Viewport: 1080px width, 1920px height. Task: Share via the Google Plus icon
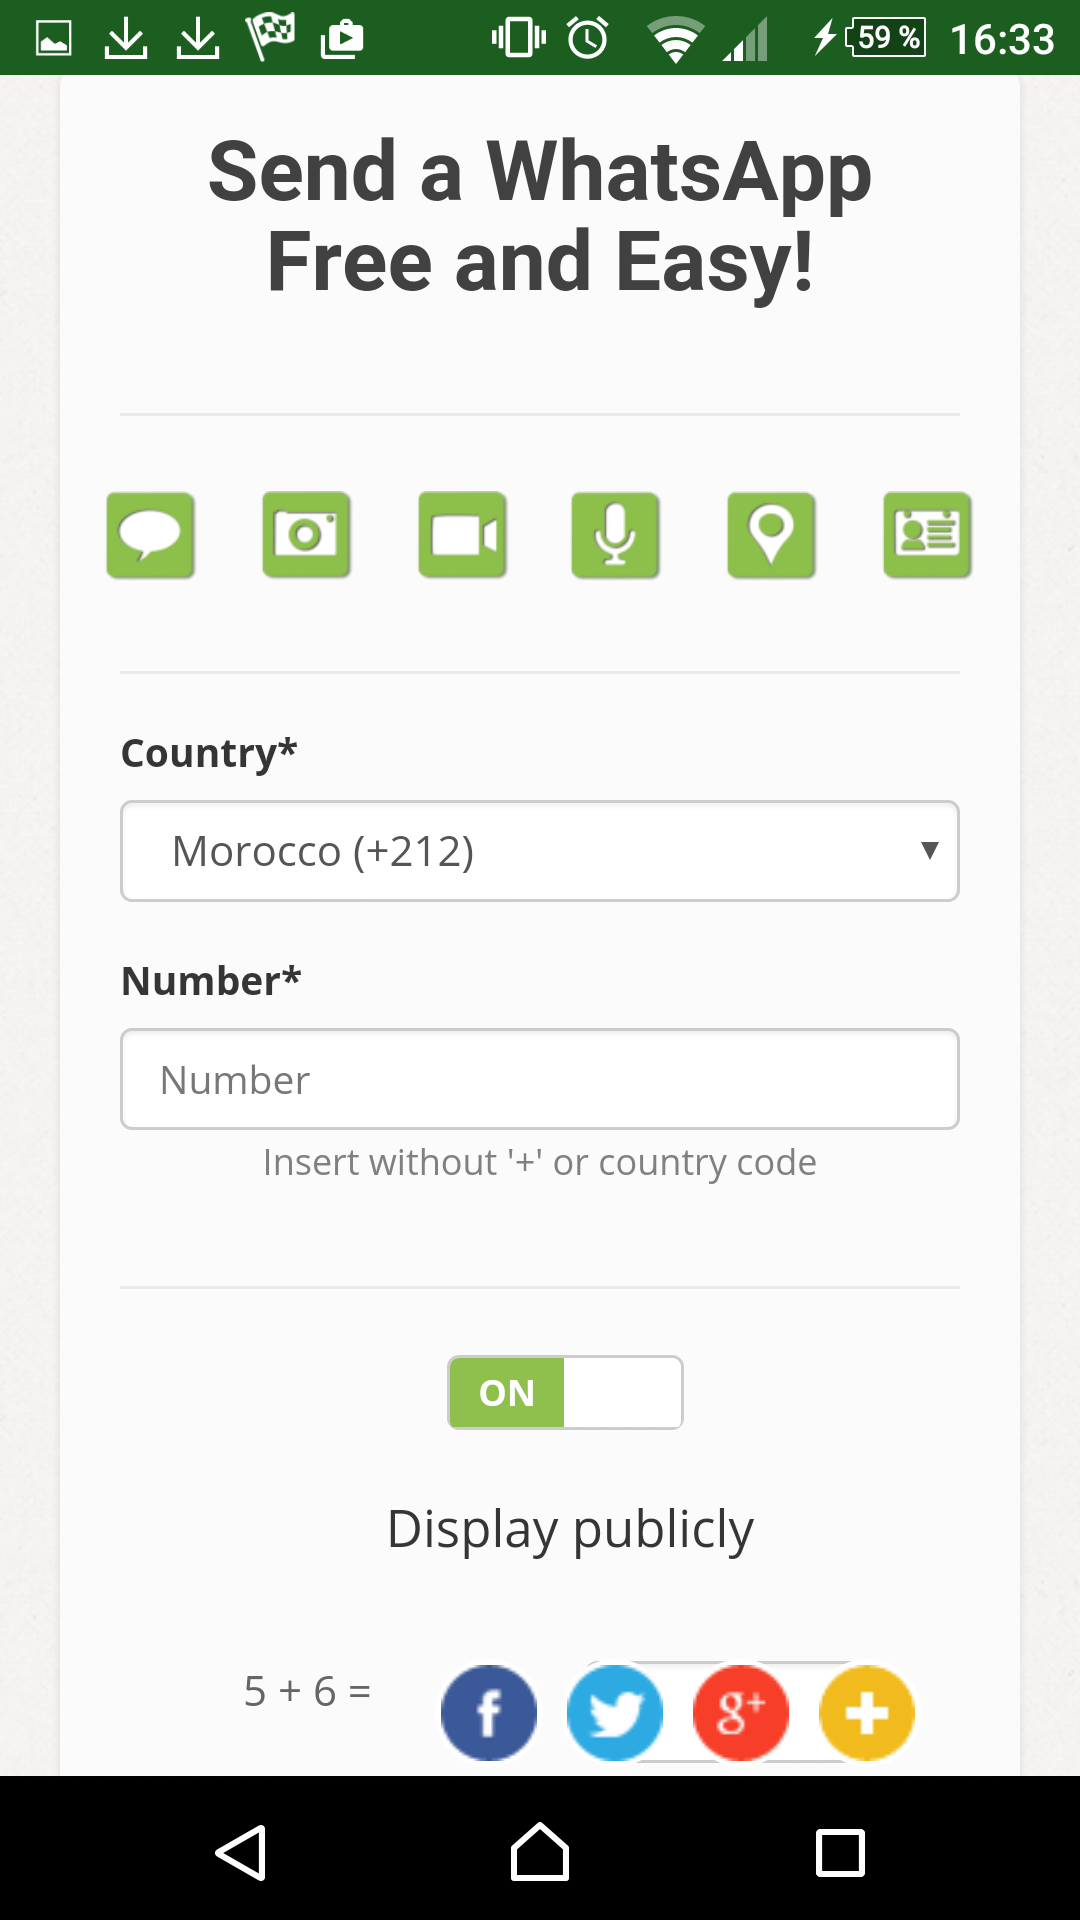[741, 1713]
